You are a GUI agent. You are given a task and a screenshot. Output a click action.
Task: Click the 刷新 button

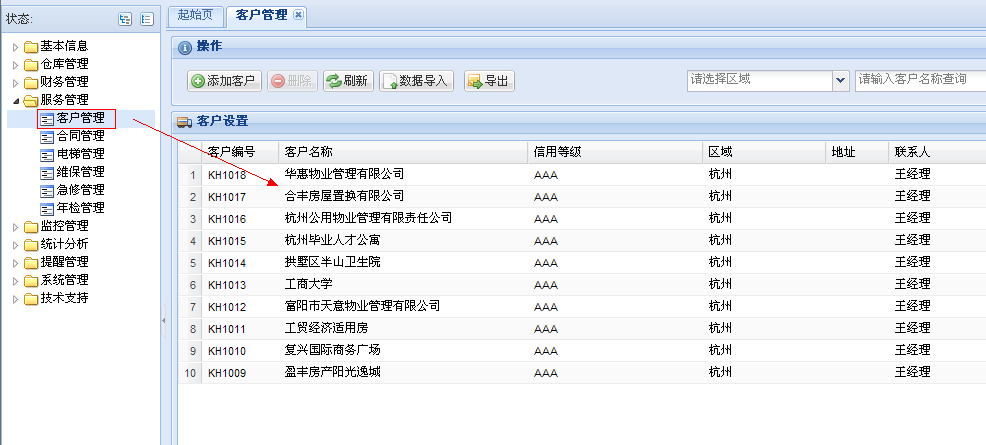click(348, 81)
